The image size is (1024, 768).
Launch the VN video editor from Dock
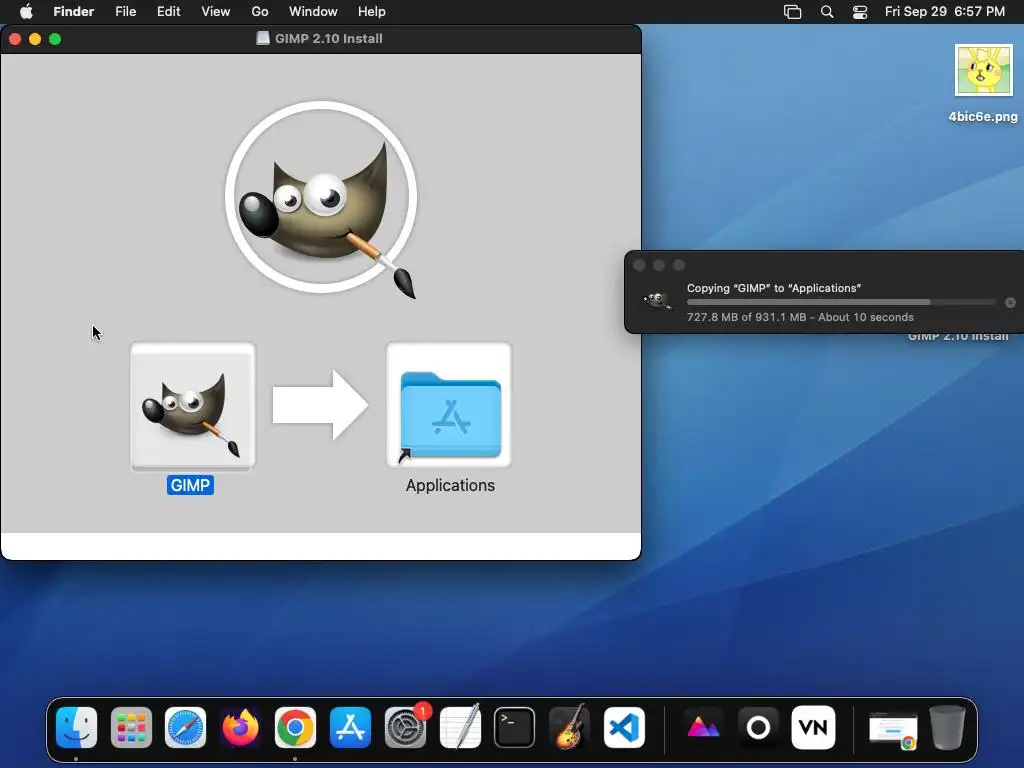[813, 727]
